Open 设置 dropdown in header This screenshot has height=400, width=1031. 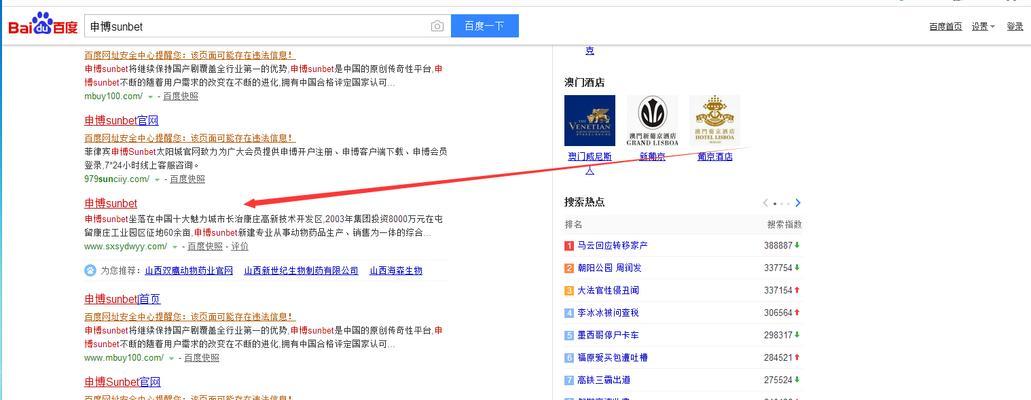(x=983, y=26)
